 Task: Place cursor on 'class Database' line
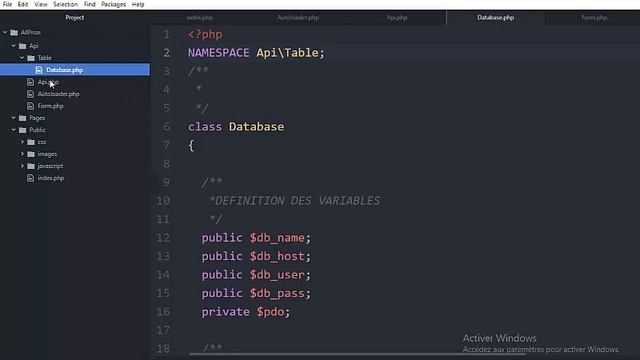point(236,127)
